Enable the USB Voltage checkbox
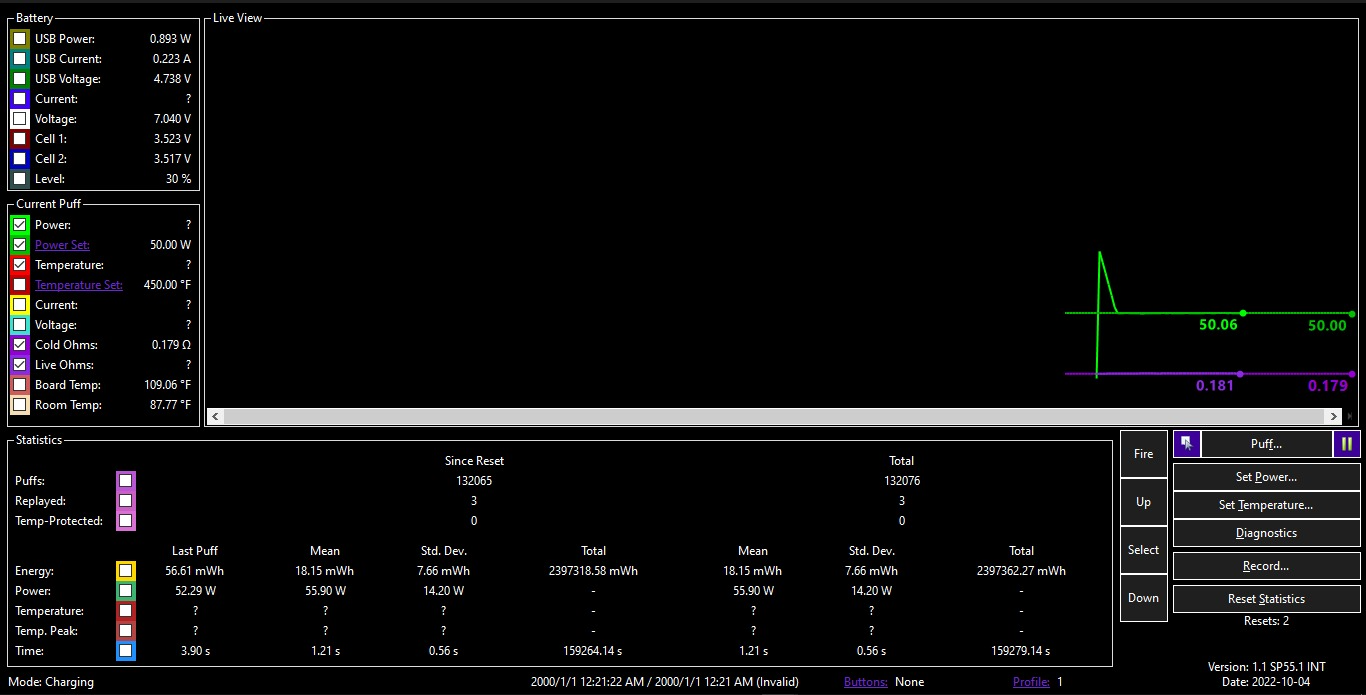 [x=19, y=79]
